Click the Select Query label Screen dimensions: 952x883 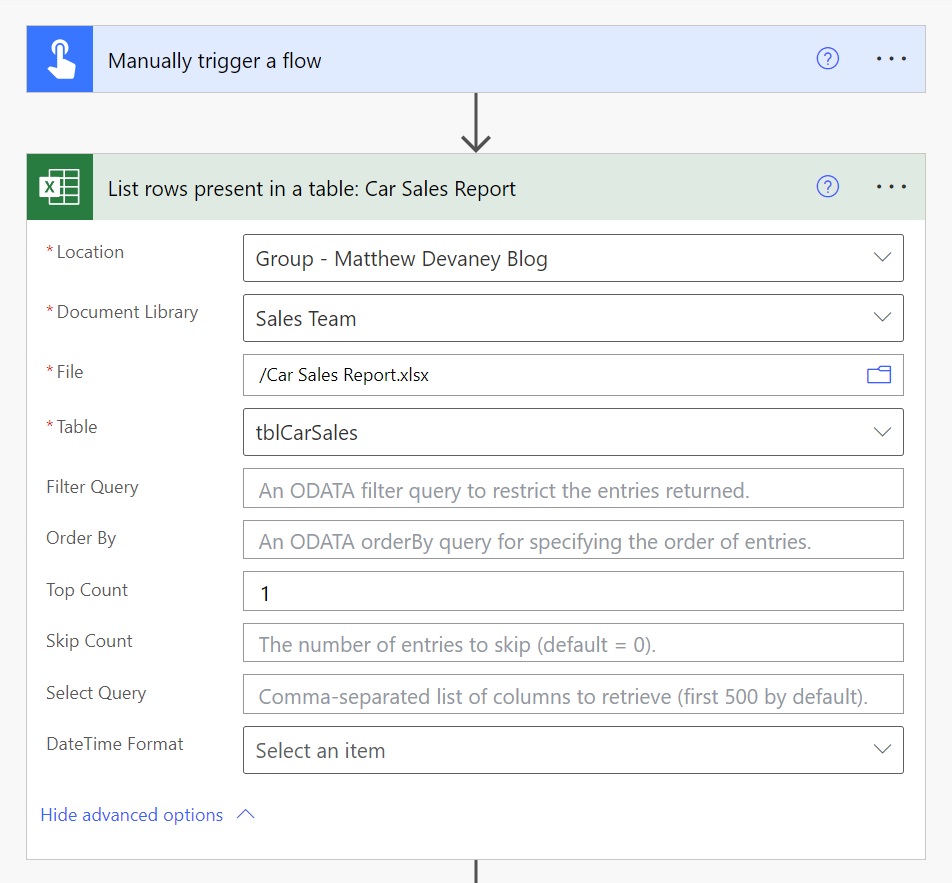pyautogui.click(x=96, y=693)
